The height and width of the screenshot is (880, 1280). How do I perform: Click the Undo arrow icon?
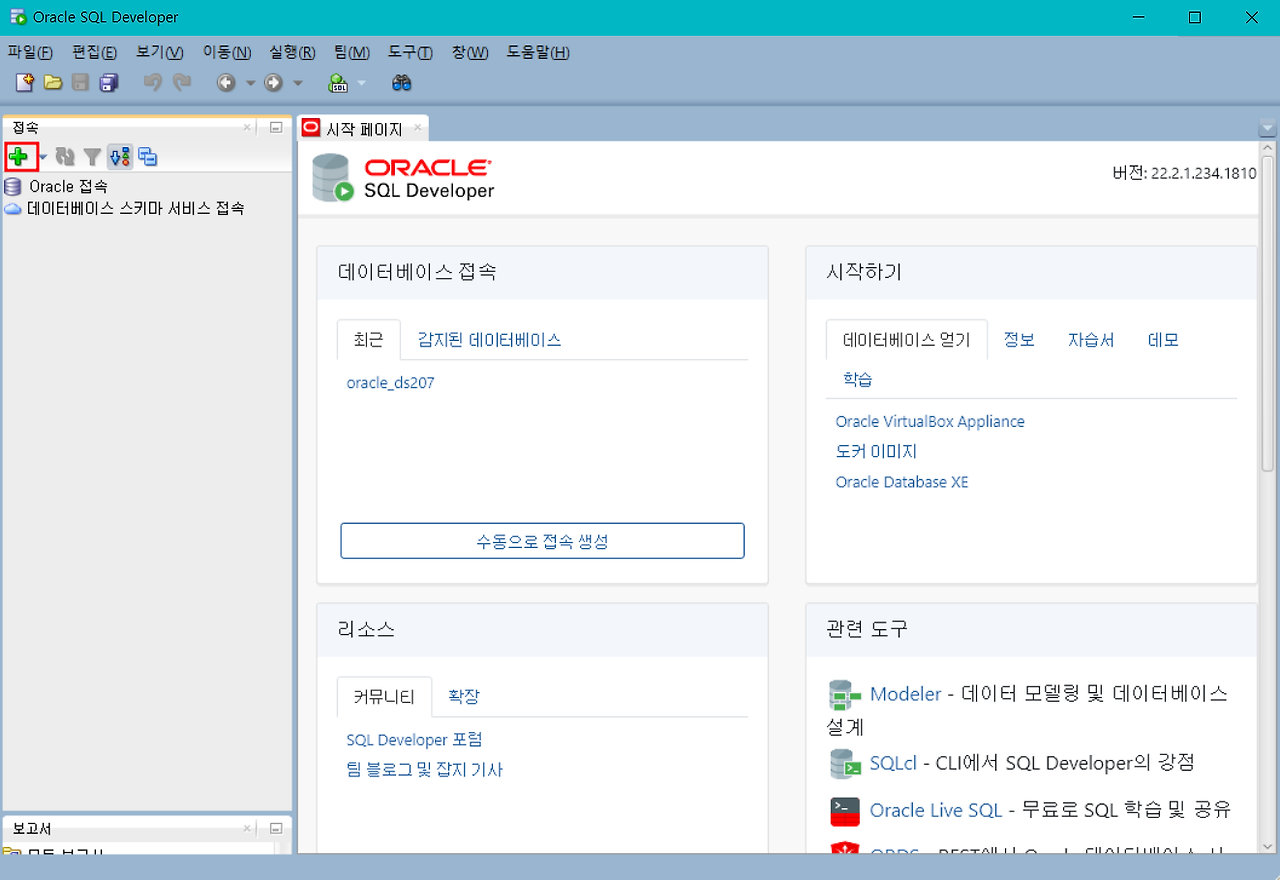[x=153, y=83]
